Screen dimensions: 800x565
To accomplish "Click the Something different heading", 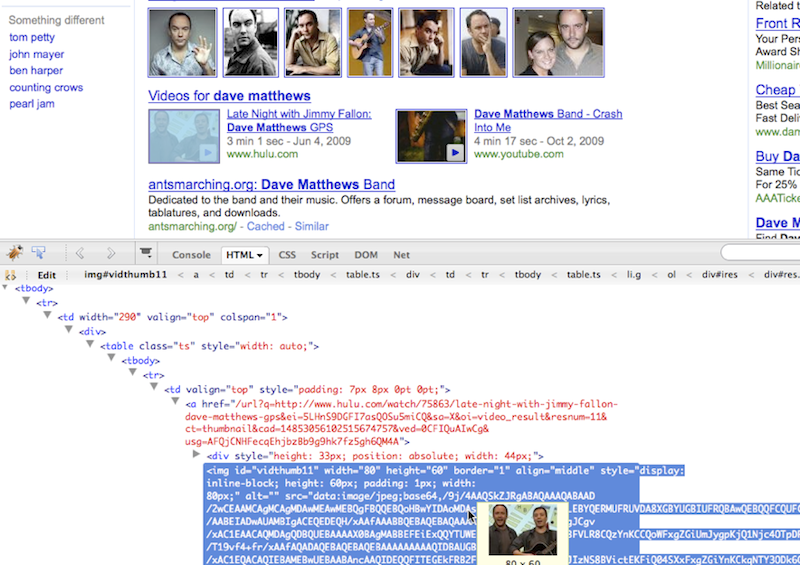I will pyautogui.click(x=56, y=20).
